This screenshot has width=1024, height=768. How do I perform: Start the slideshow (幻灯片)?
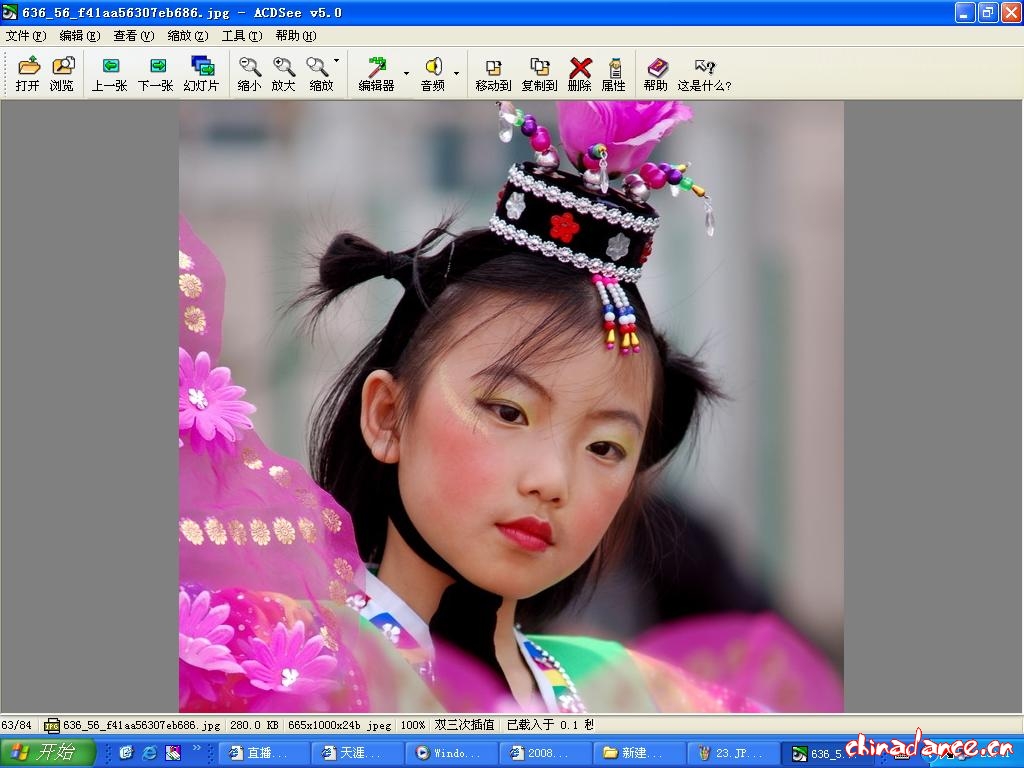(201, 74)
